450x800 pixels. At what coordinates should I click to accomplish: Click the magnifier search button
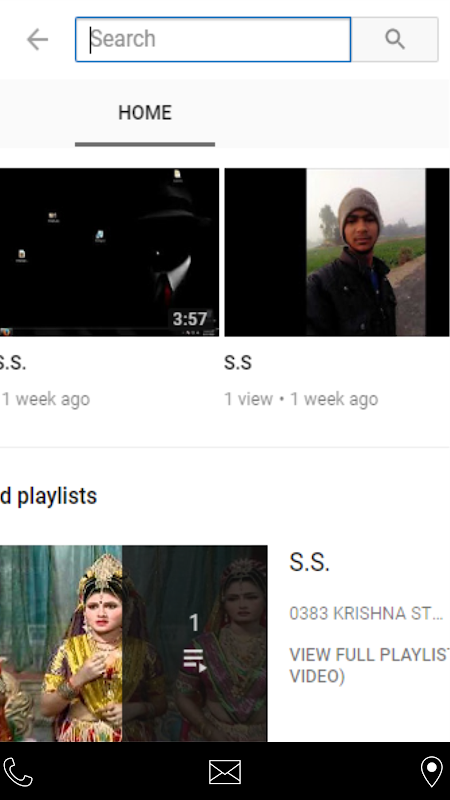(x=394, y=39)
